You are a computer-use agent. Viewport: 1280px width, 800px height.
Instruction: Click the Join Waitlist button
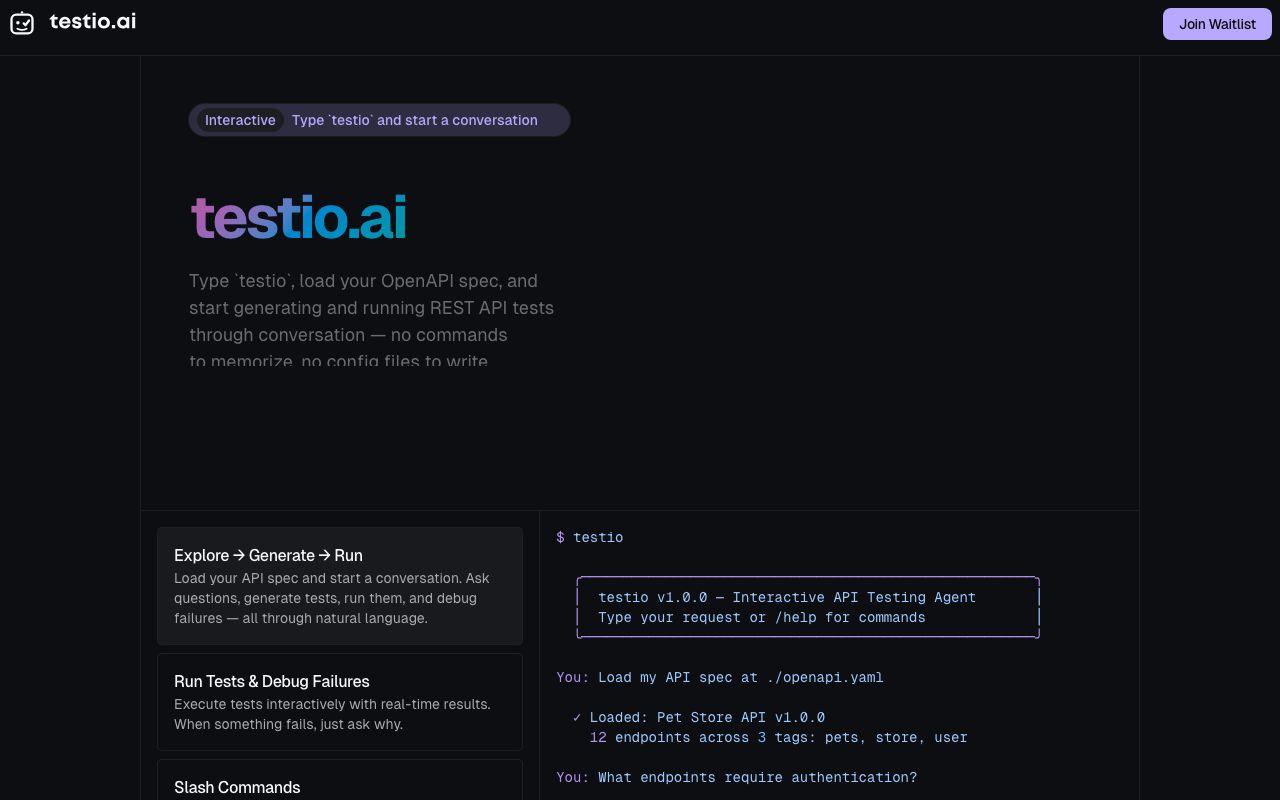[x=1217, y=24]
